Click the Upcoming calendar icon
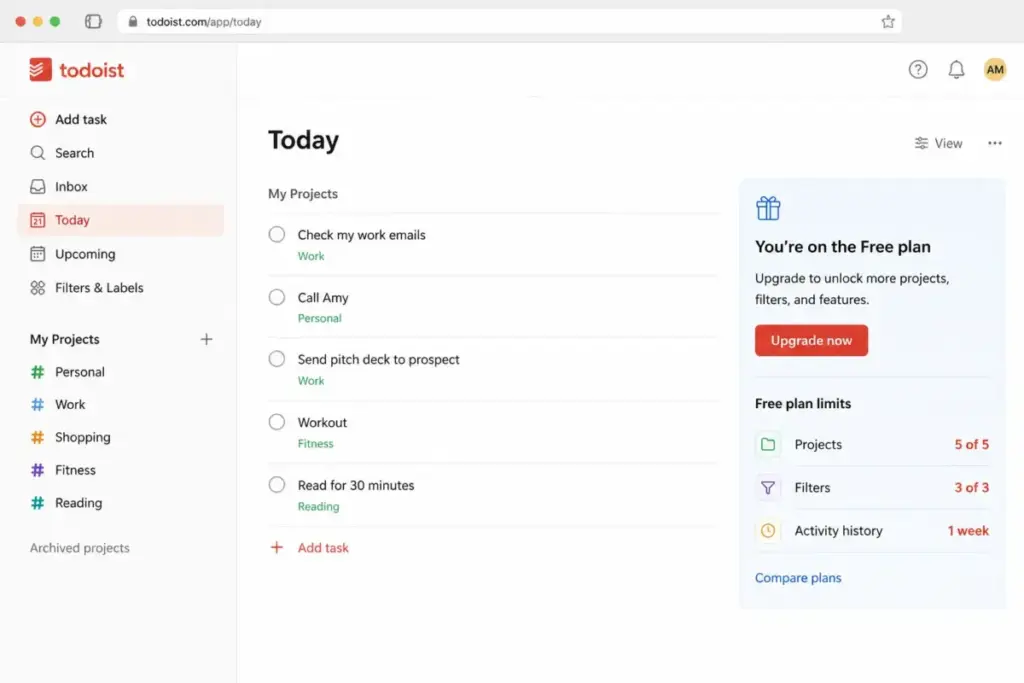The height and width of the screenshot is (683, 1024). [x=38, y=254]
